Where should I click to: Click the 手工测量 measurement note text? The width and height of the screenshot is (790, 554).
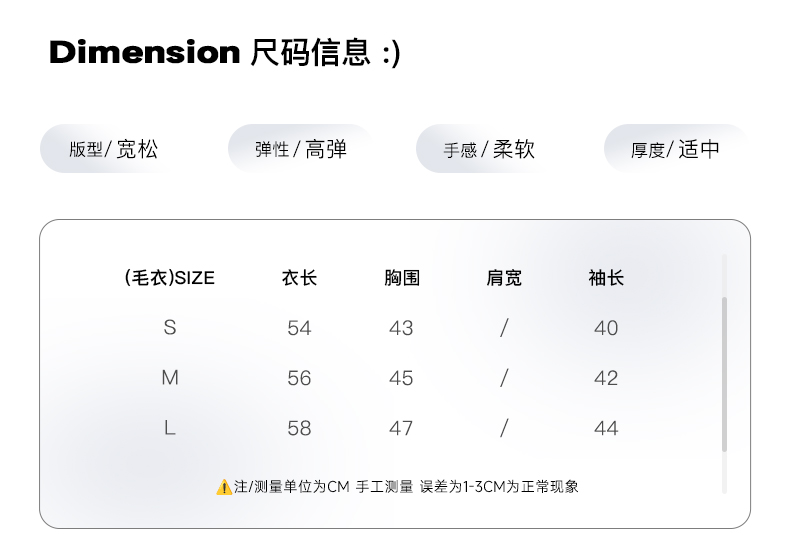[x=384, y=487]
